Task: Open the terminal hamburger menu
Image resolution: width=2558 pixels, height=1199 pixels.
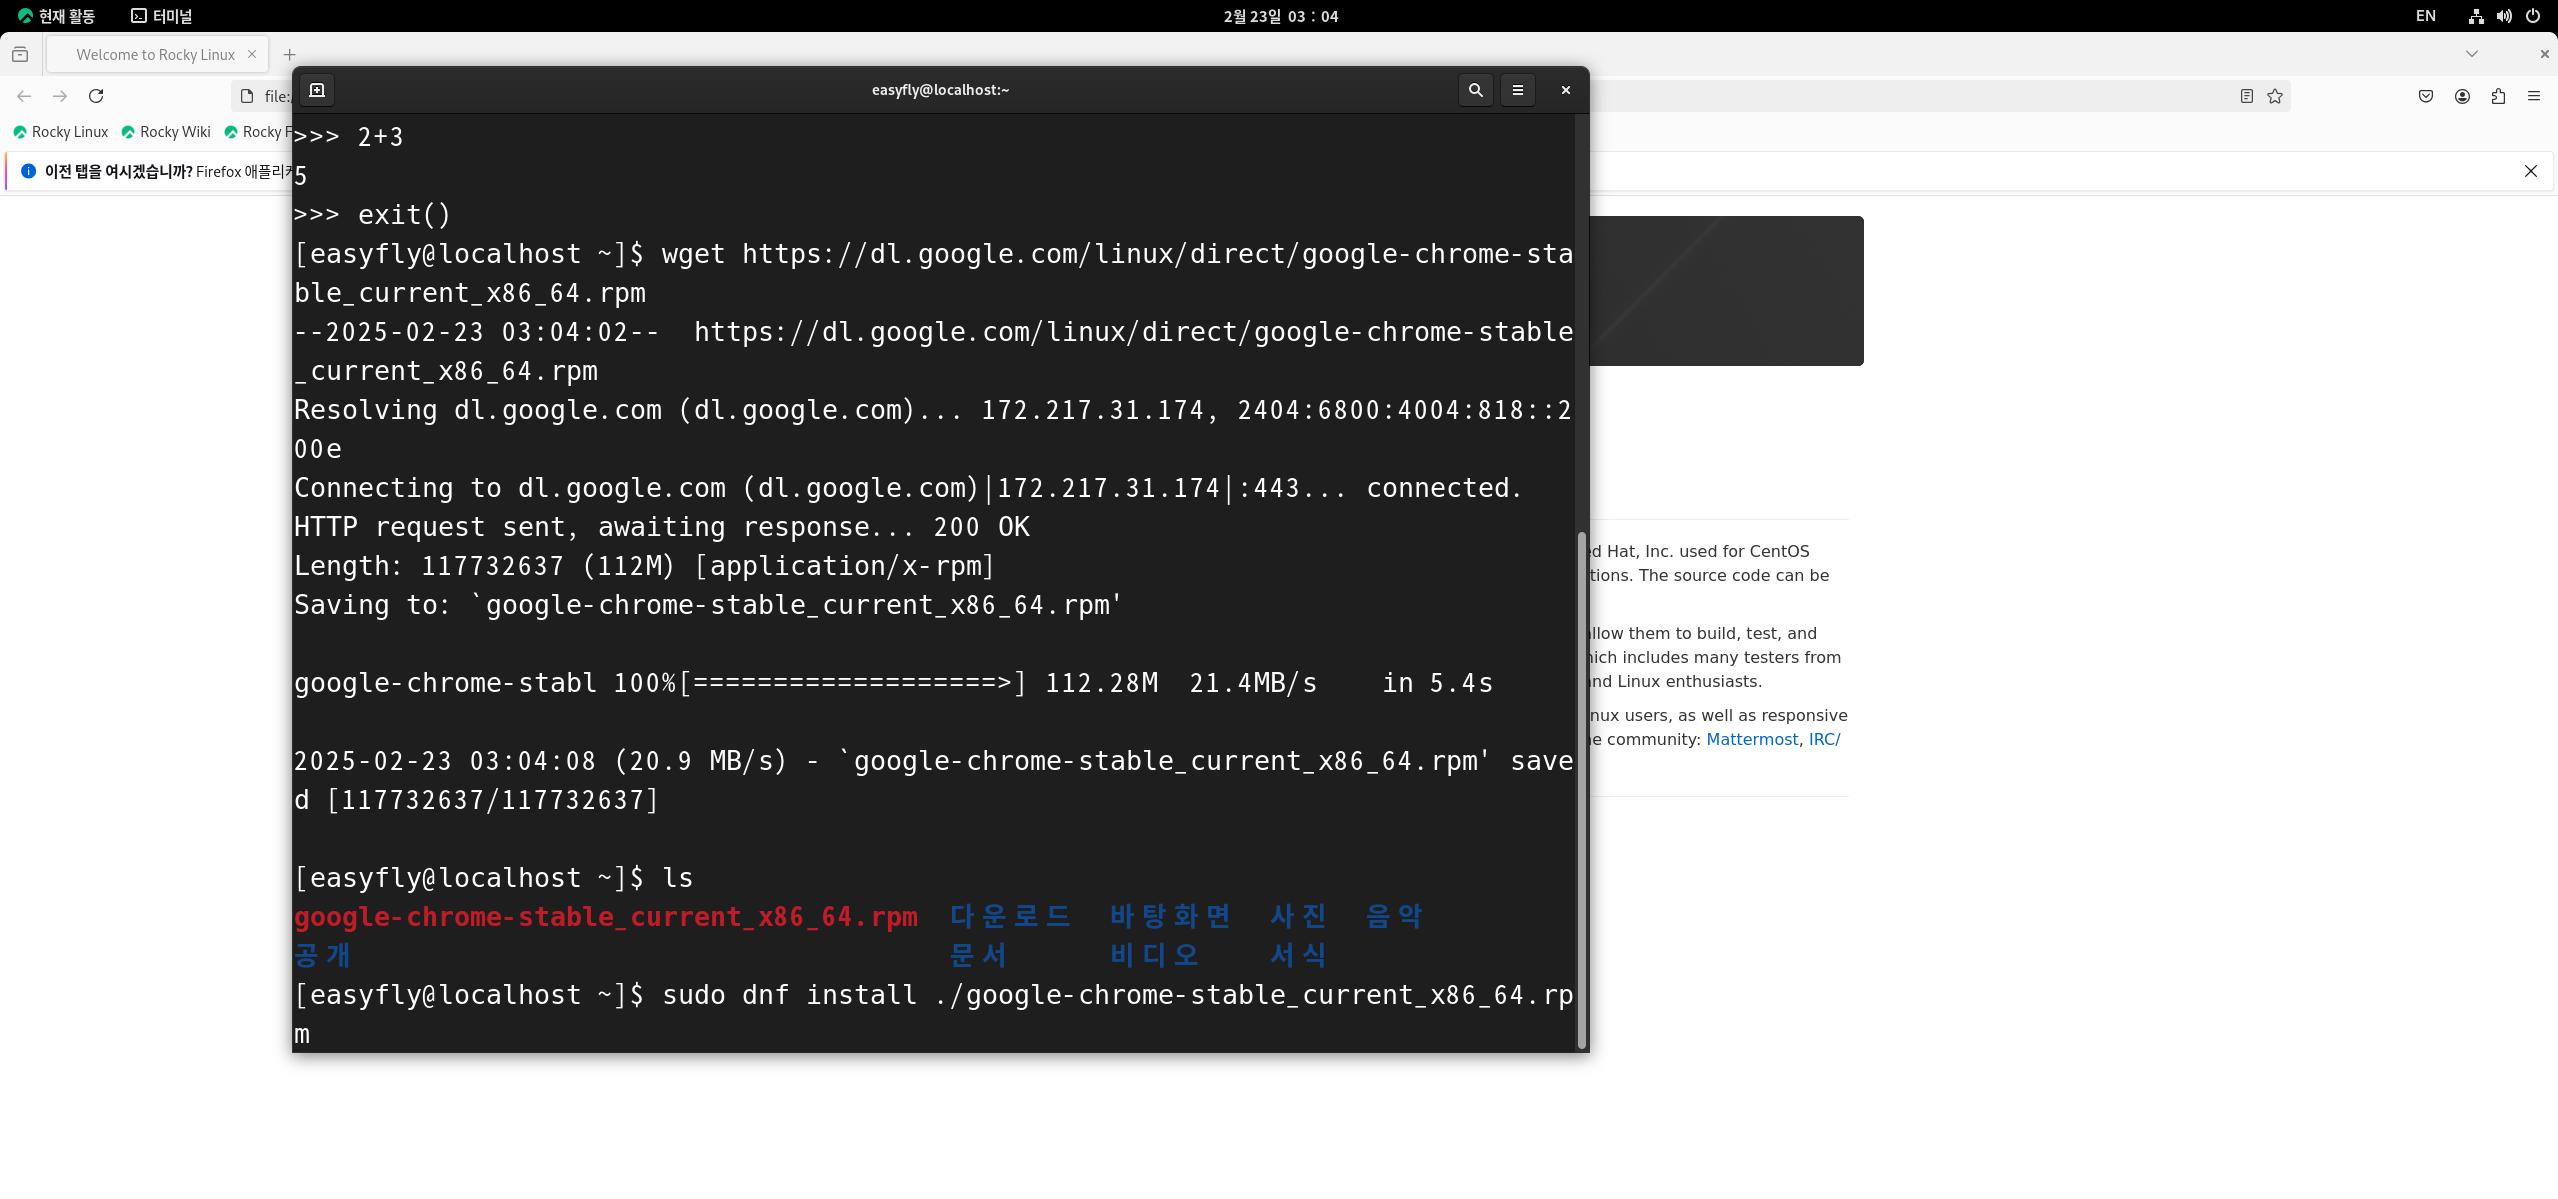Action: pyautogui.click(x=1517, y=90)
